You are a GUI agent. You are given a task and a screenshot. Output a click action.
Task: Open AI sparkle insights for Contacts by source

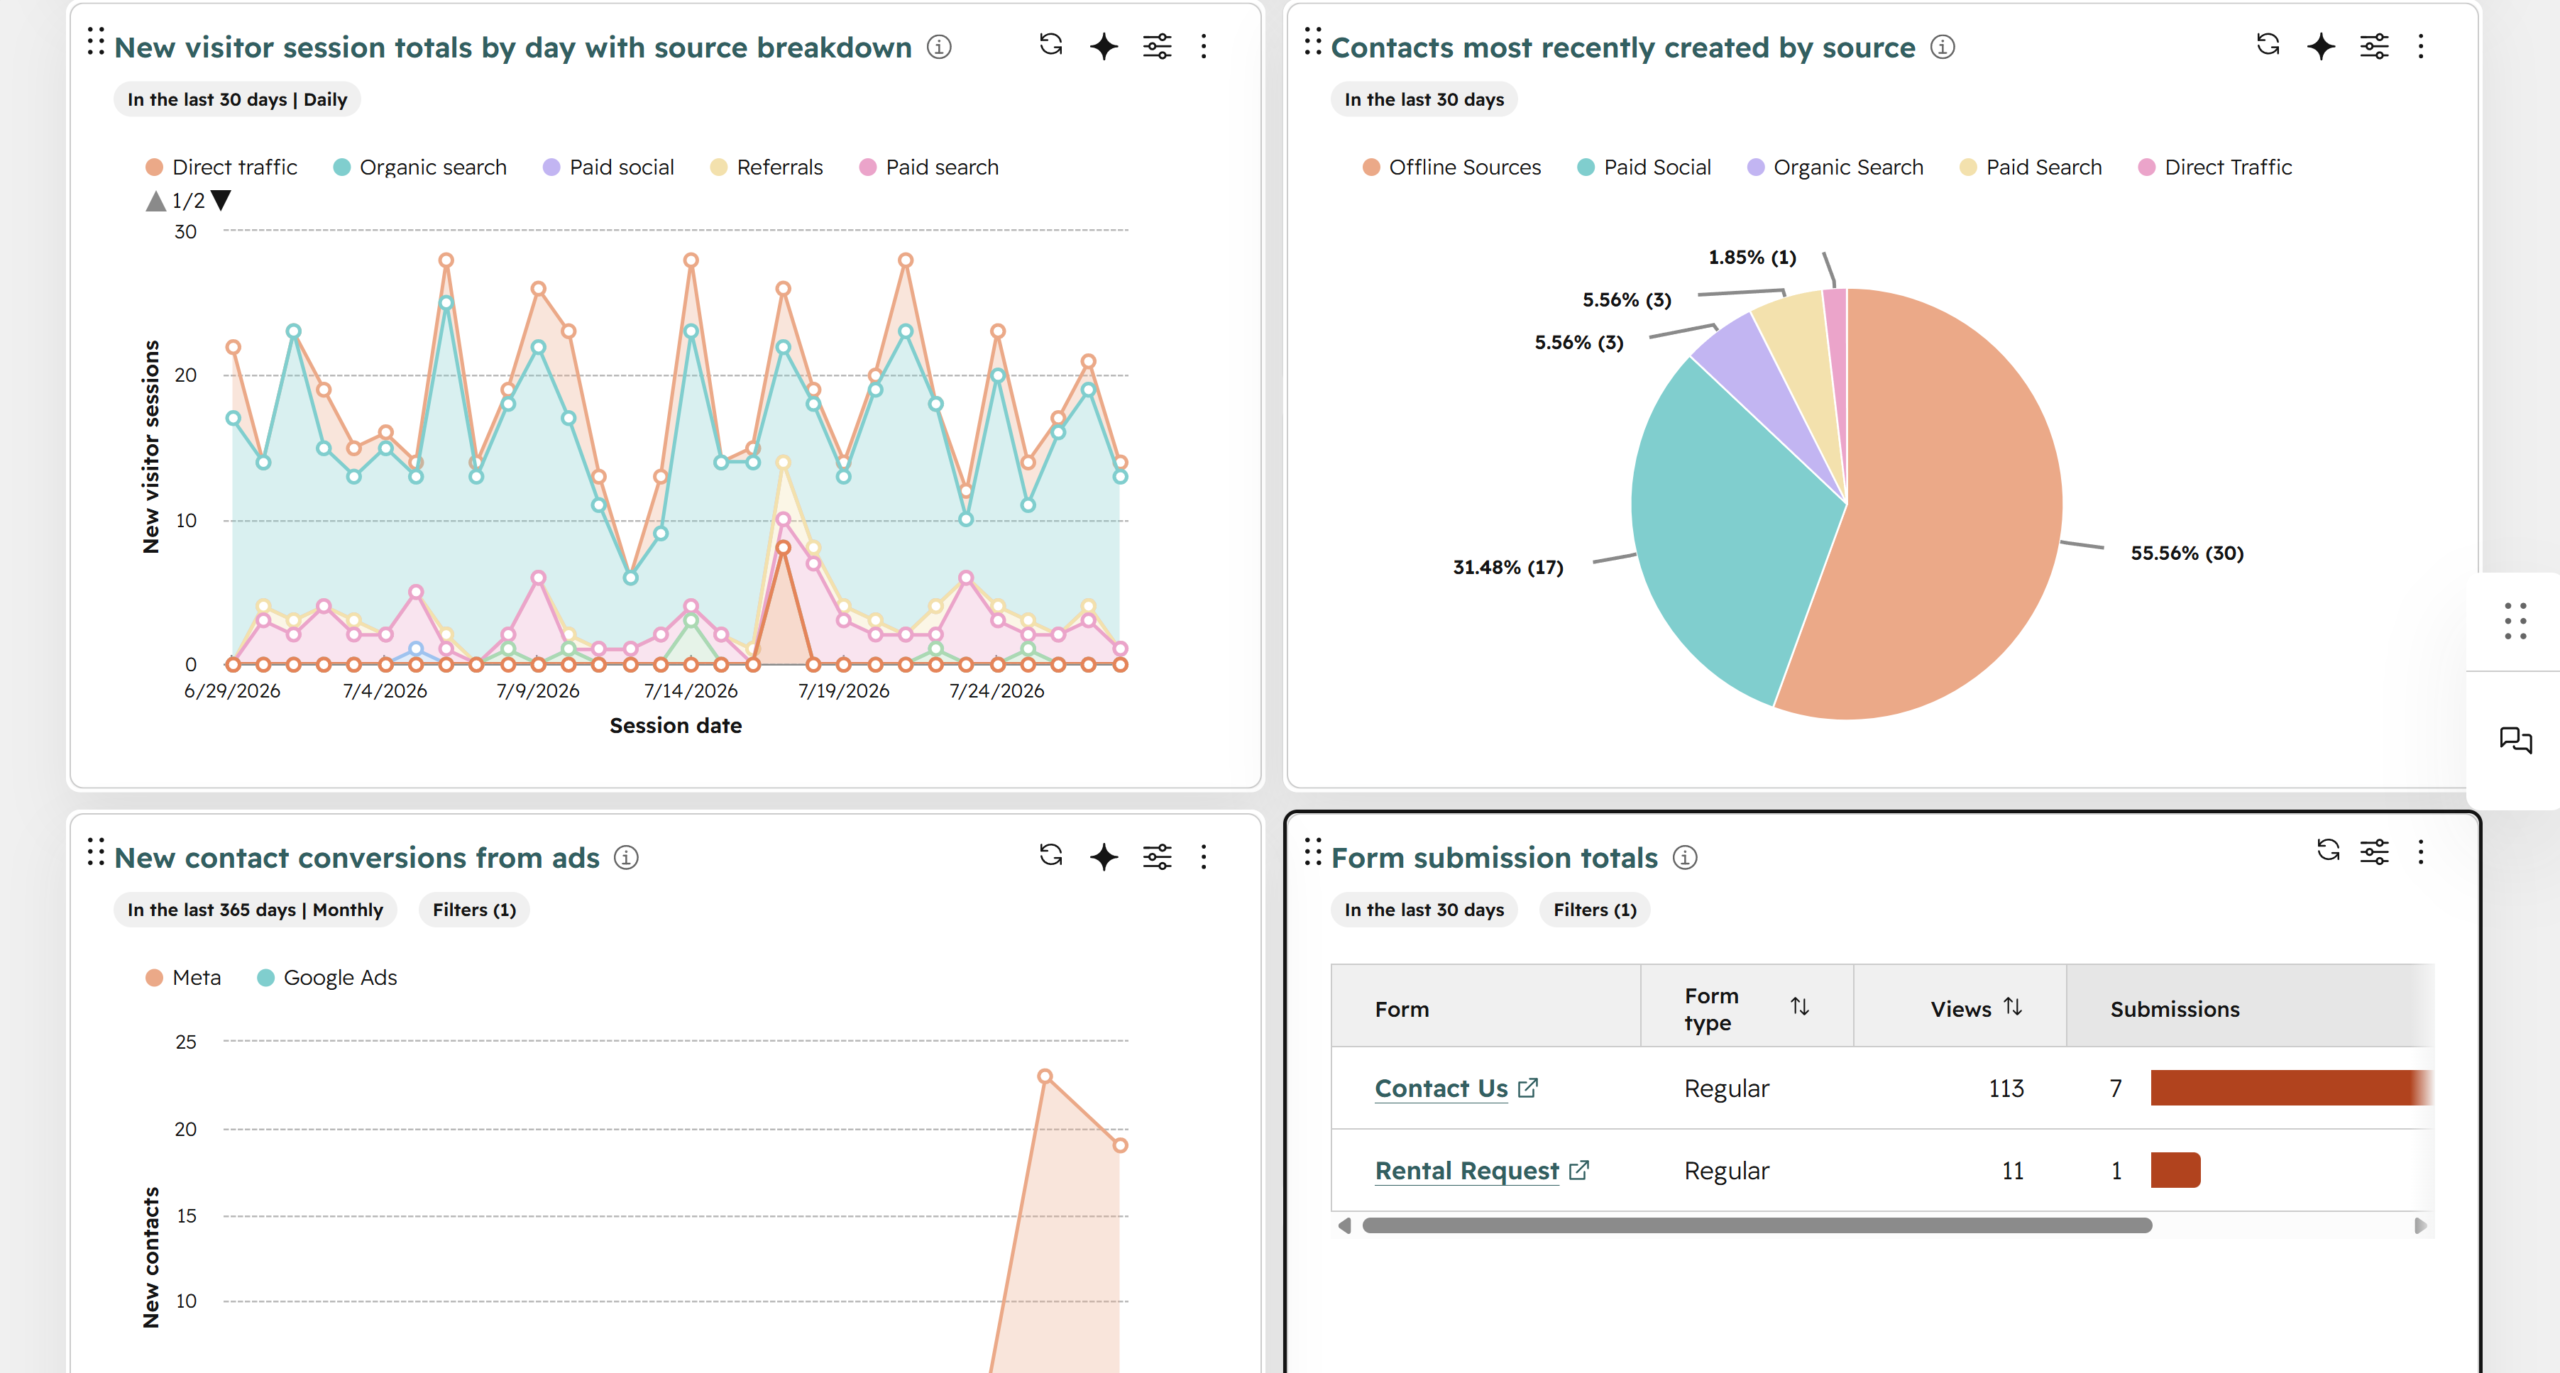[x=2321, y=46]
